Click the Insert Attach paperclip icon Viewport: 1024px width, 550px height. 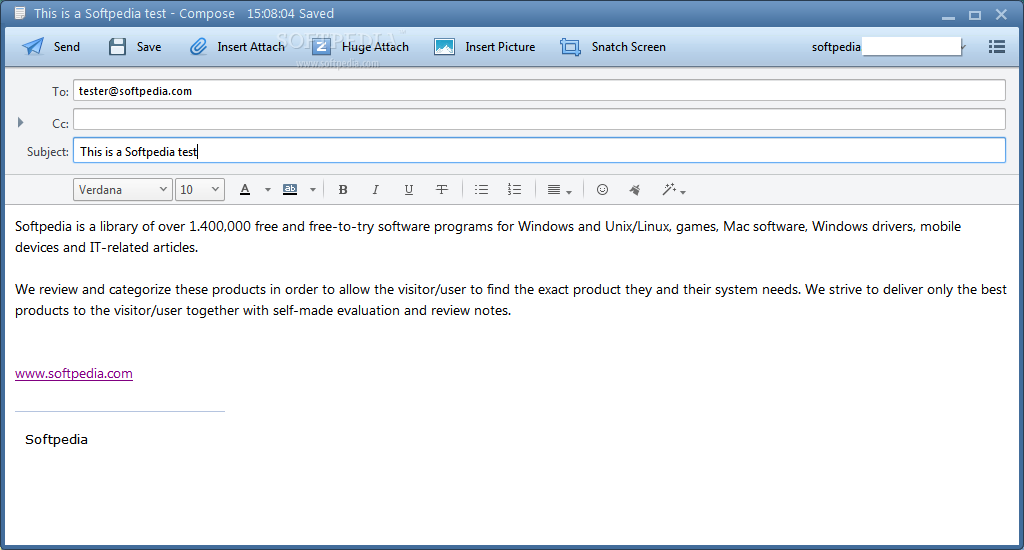click(x=198, y=47)
